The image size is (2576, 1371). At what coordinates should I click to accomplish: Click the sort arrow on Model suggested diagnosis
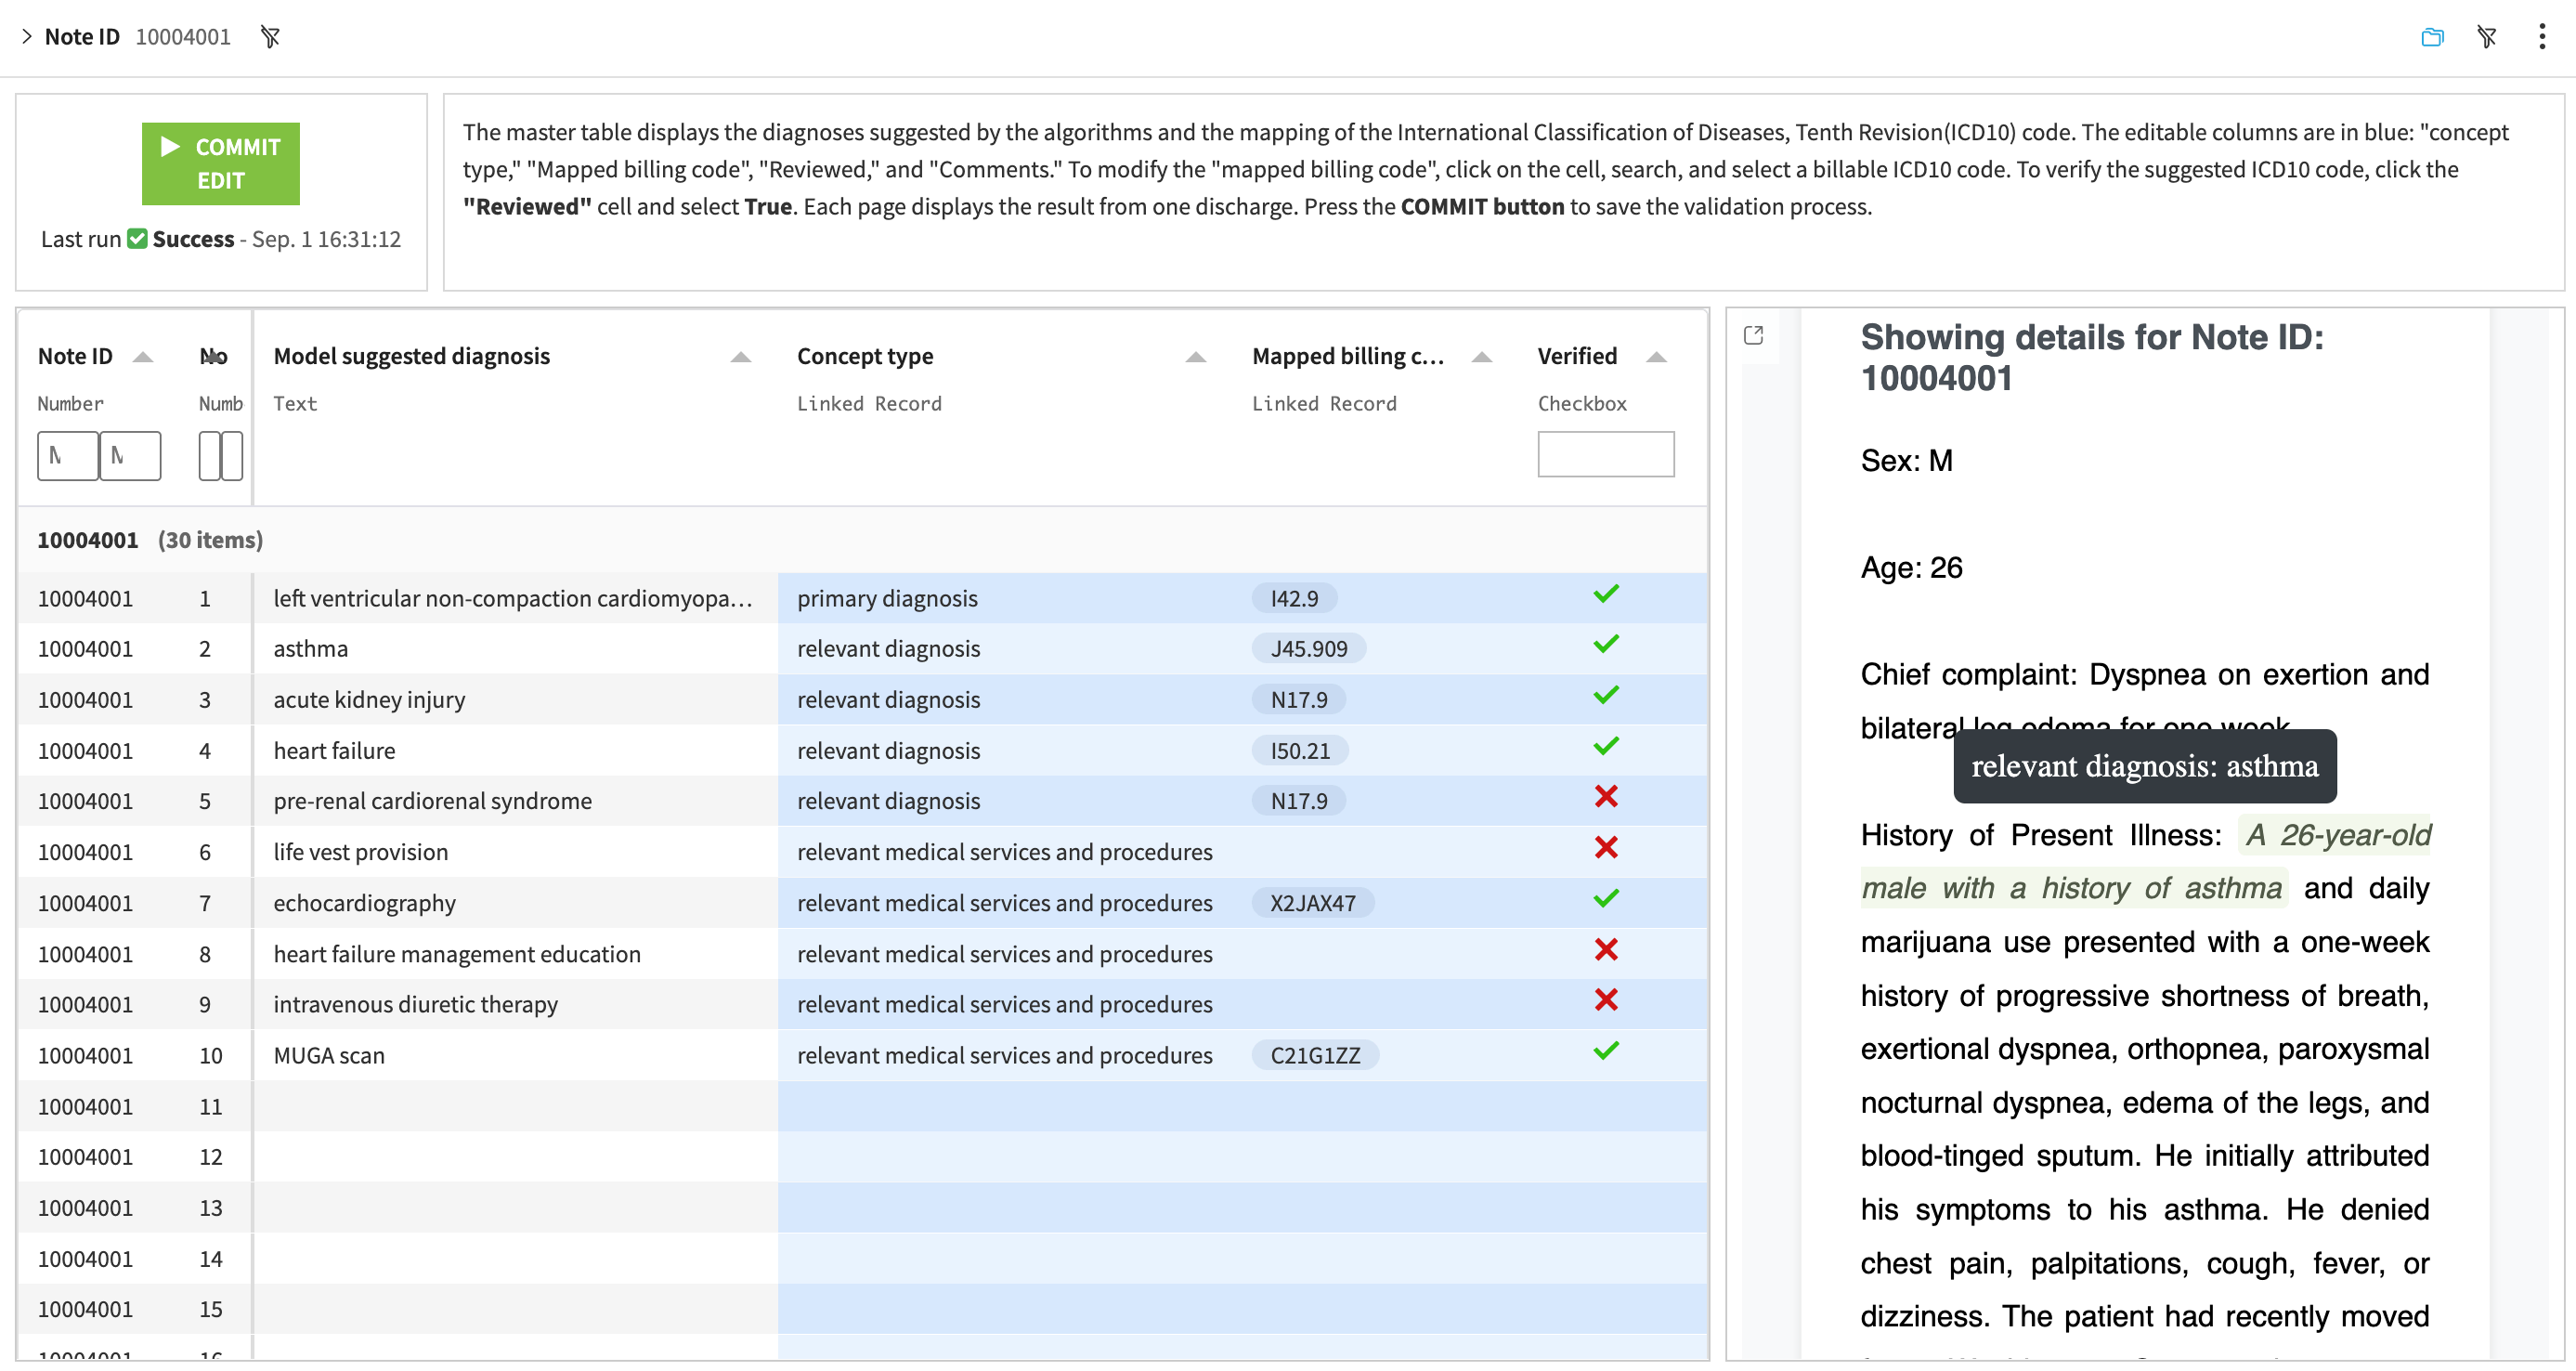pyautogui.click(x=740, y=356)
